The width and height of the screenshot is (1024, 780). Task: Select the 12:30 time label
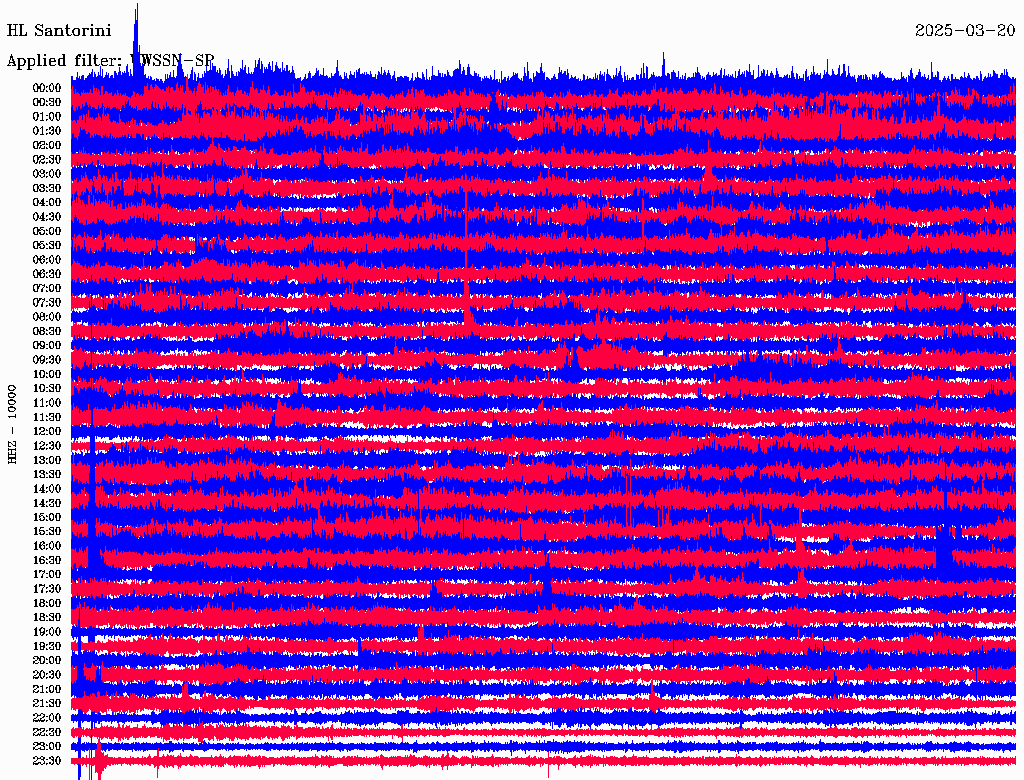(47, 446)
